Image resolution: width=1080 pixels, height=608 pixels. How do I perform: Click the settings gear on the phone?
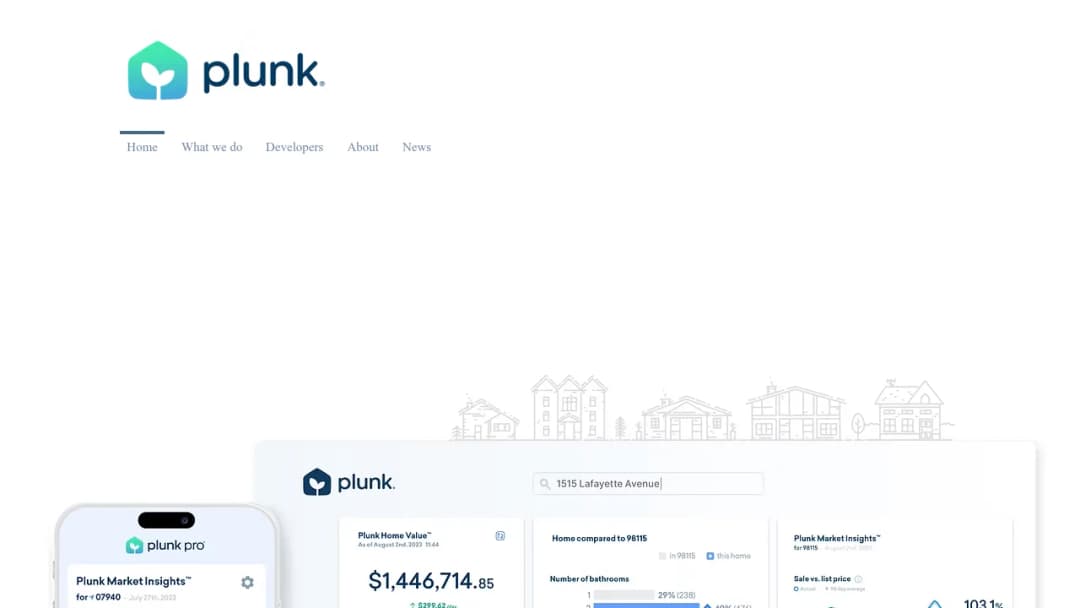247,583
